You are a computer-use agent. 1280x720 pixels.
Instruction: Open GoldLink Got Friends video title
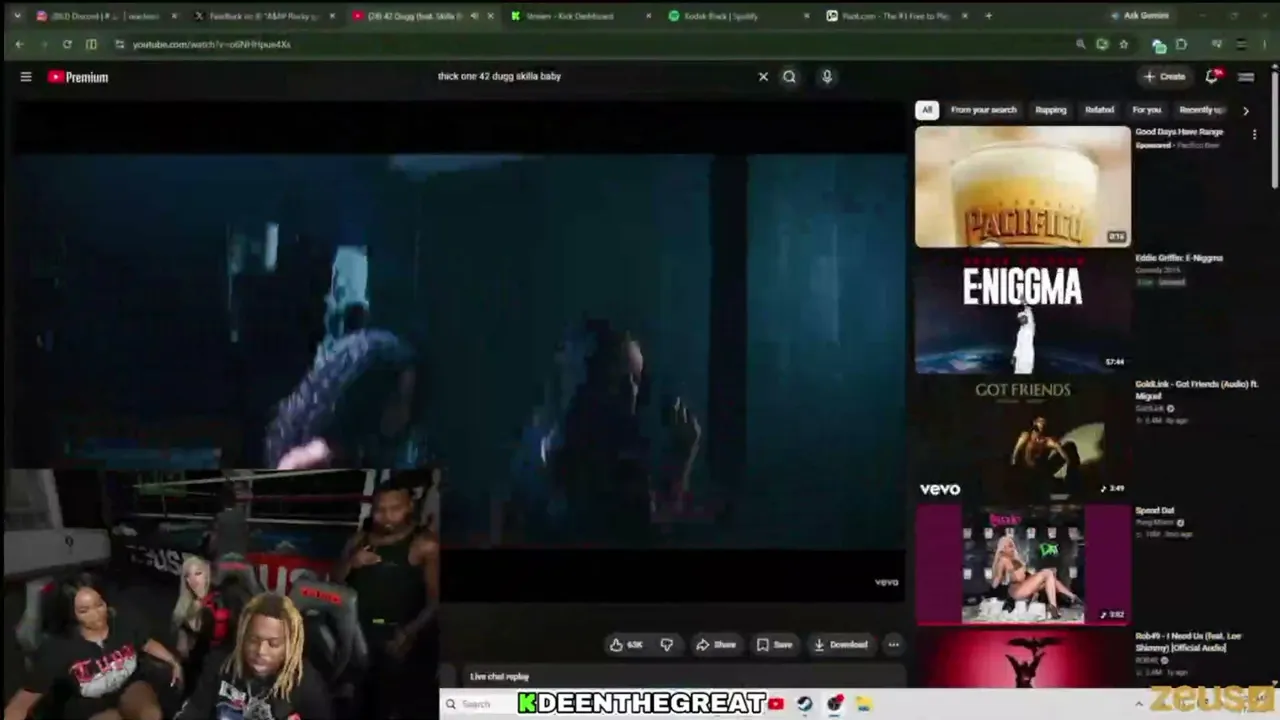point(1196,390)
